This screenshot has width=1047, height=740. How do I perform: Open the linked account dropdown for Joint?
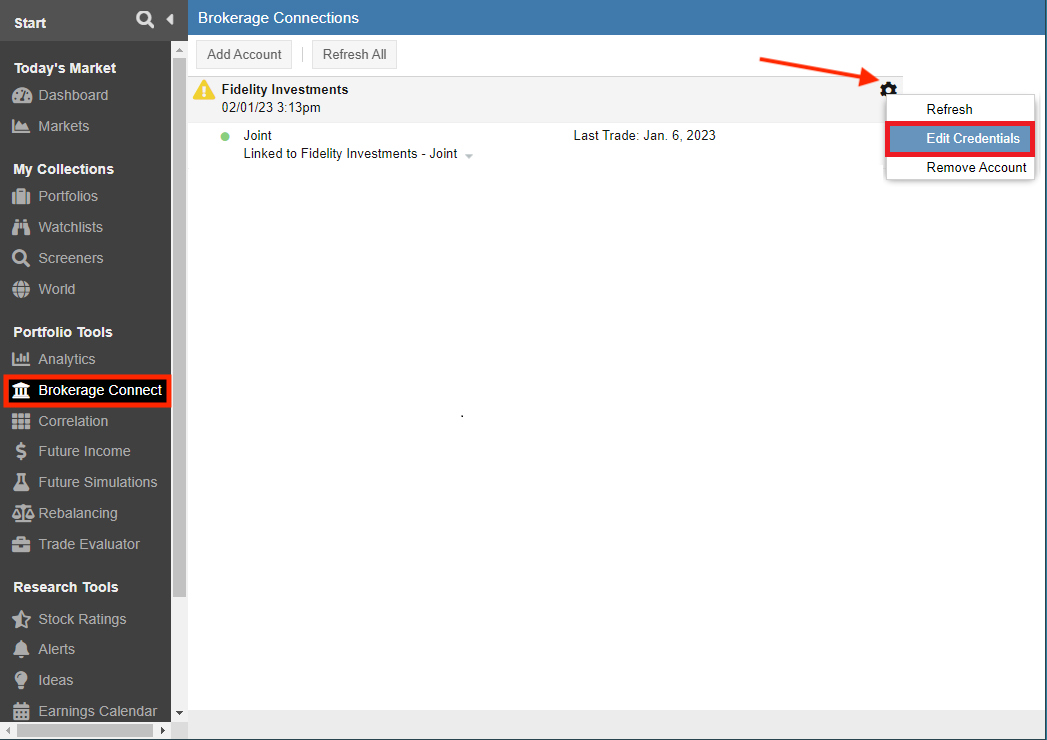point(469,156)
